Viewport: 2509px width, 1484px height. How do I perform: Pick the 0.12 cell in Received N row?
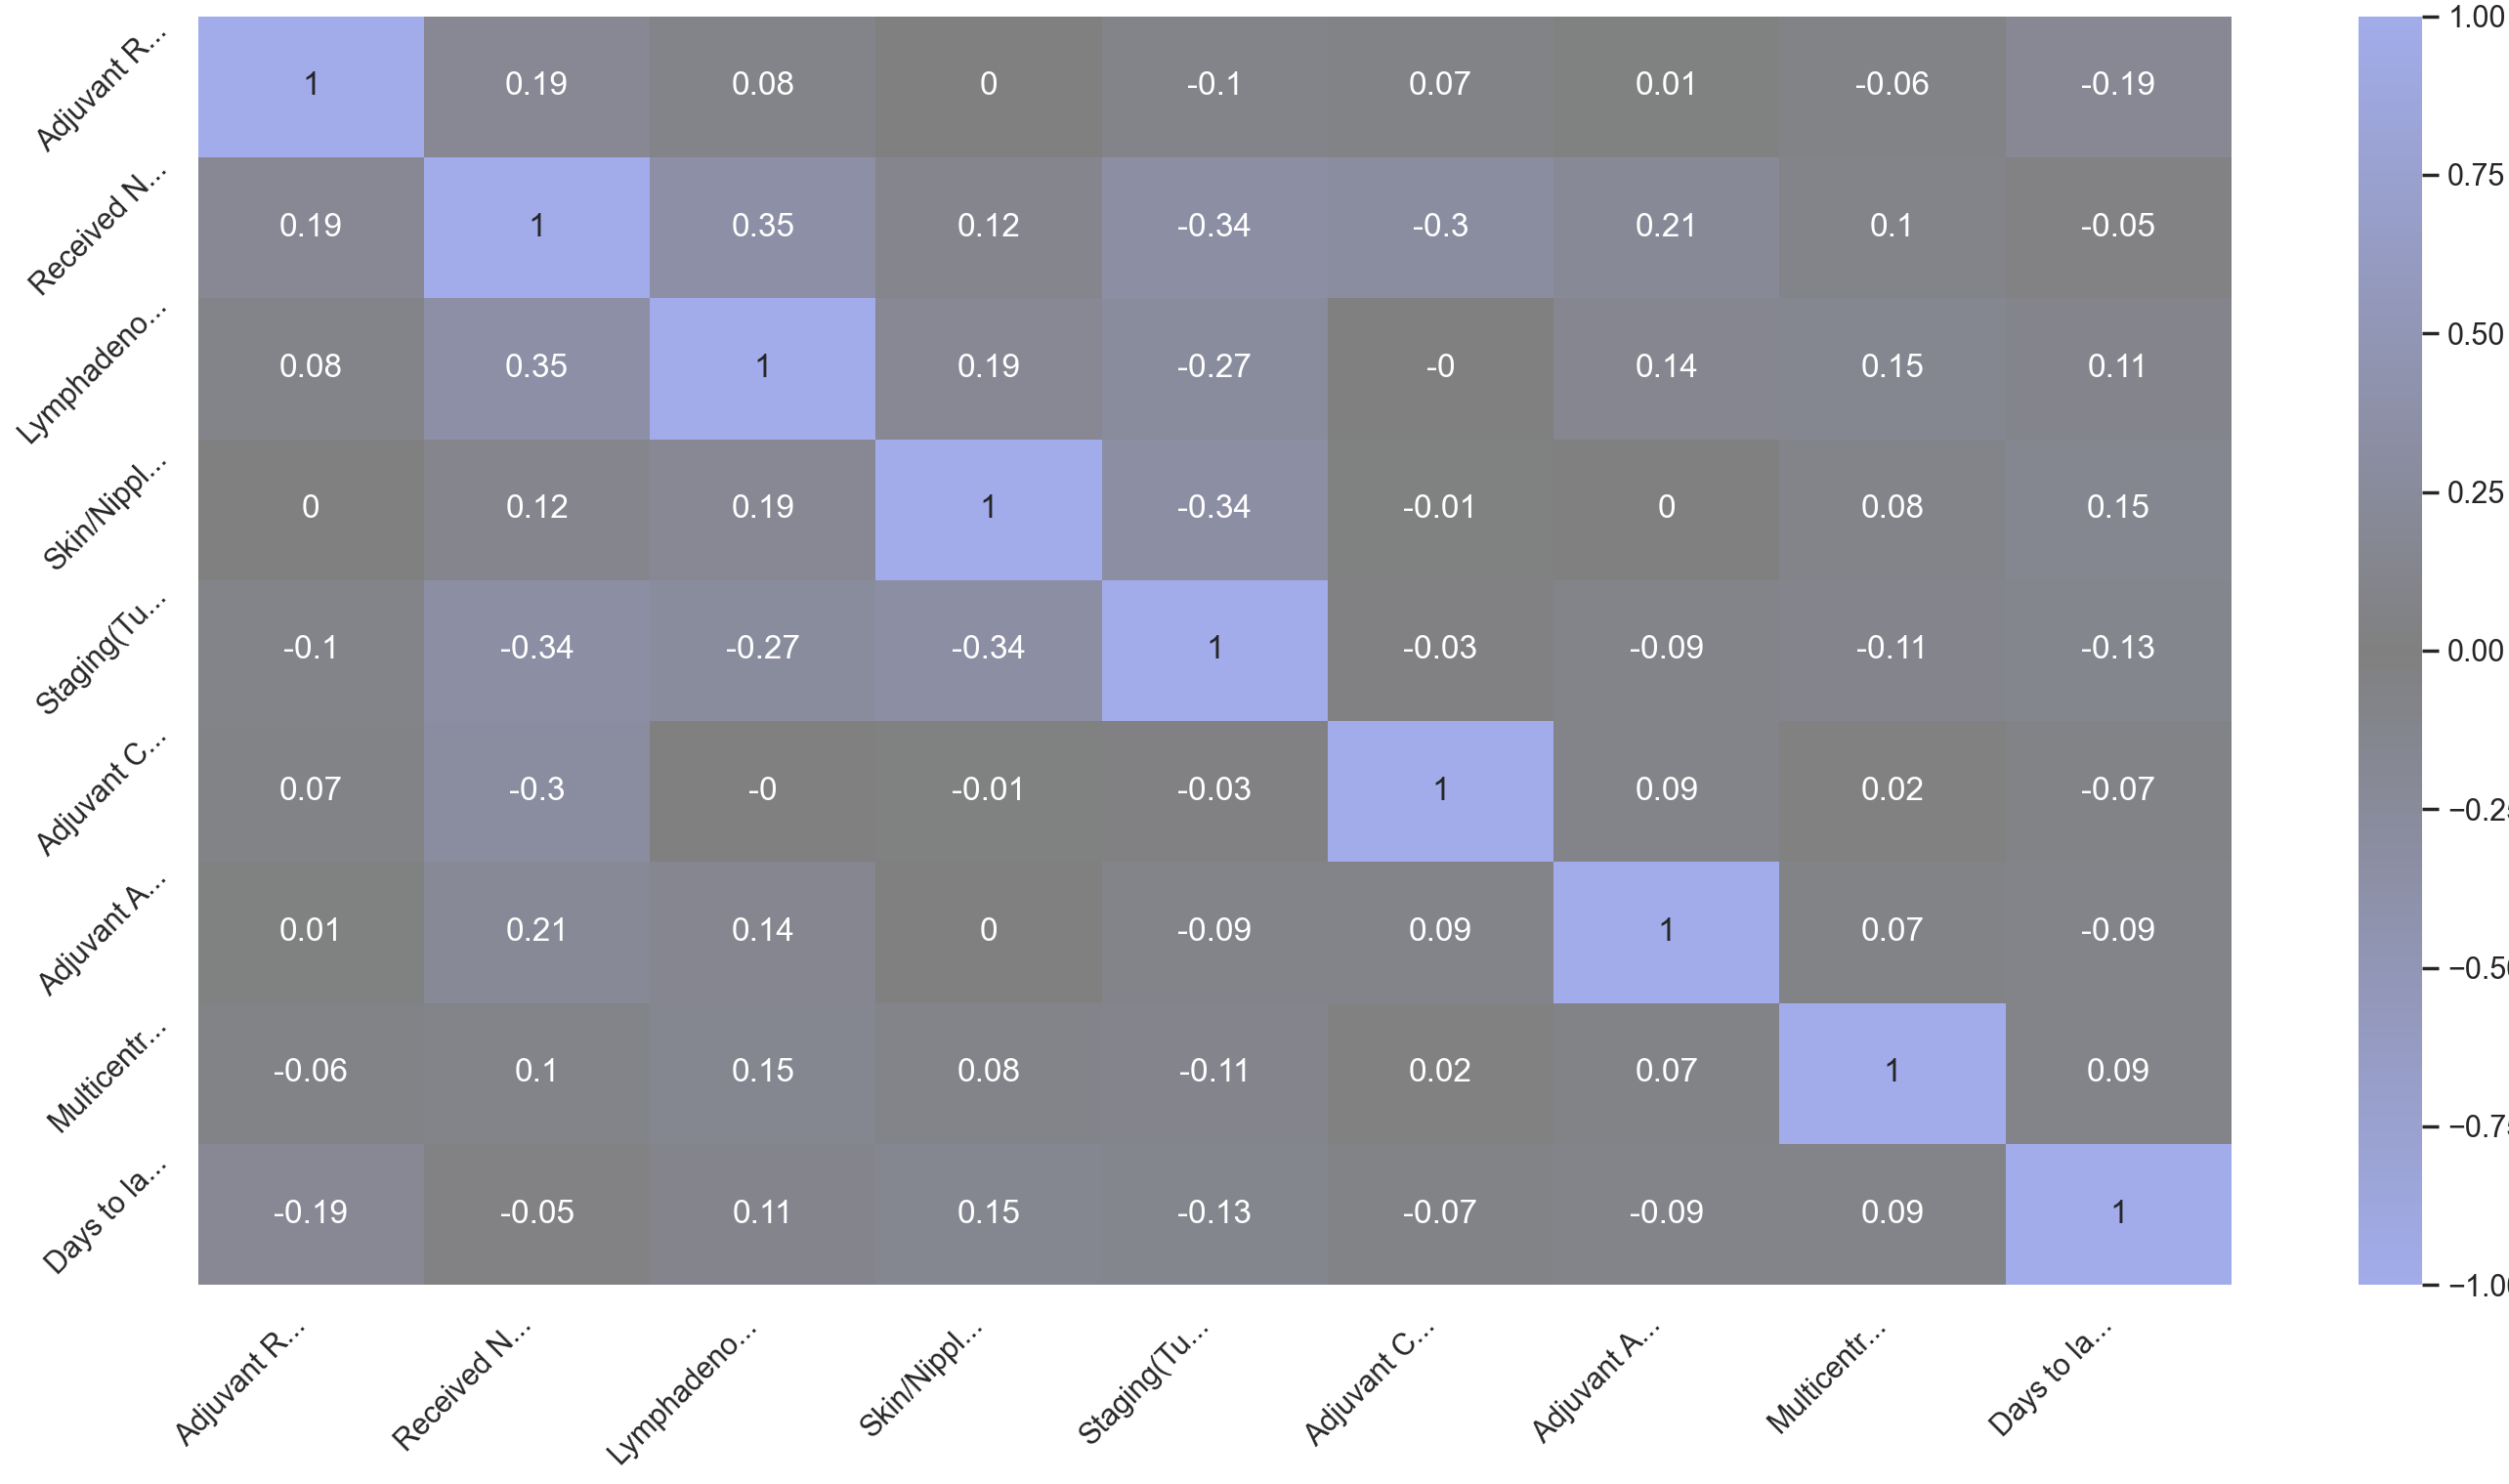coord(988,225)
